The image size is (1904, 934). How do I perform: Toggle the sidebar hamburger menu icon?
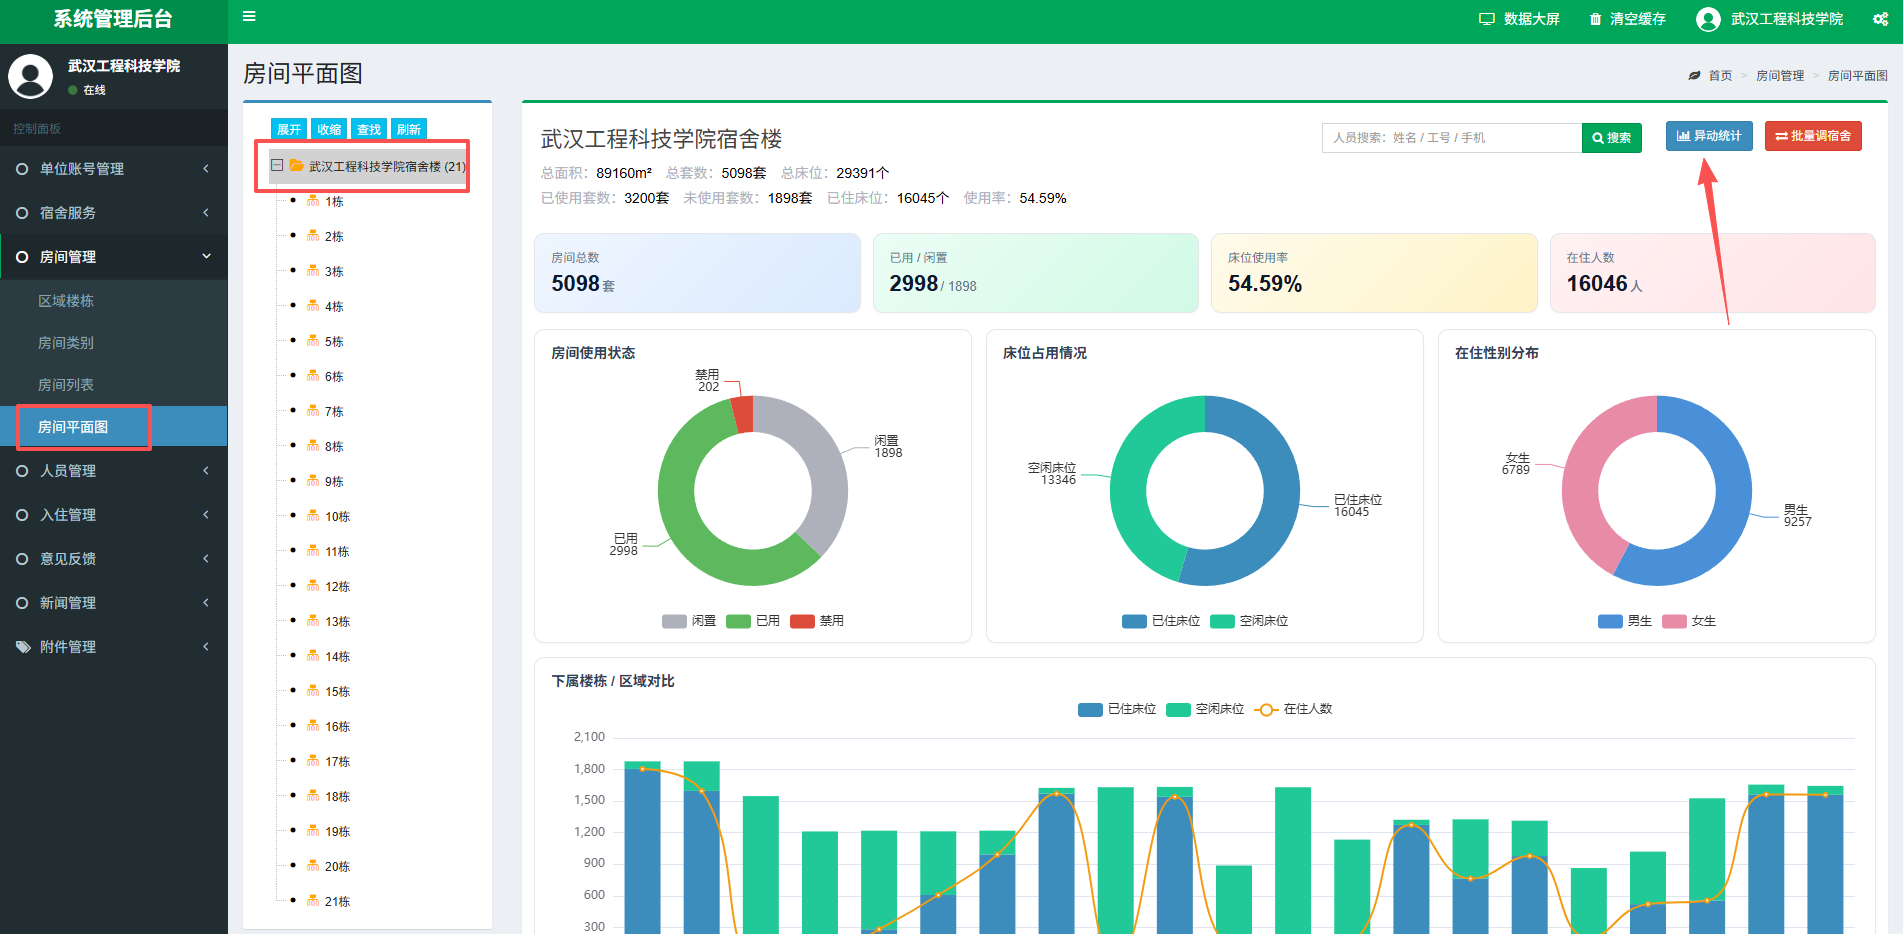(x=249, y=16)
